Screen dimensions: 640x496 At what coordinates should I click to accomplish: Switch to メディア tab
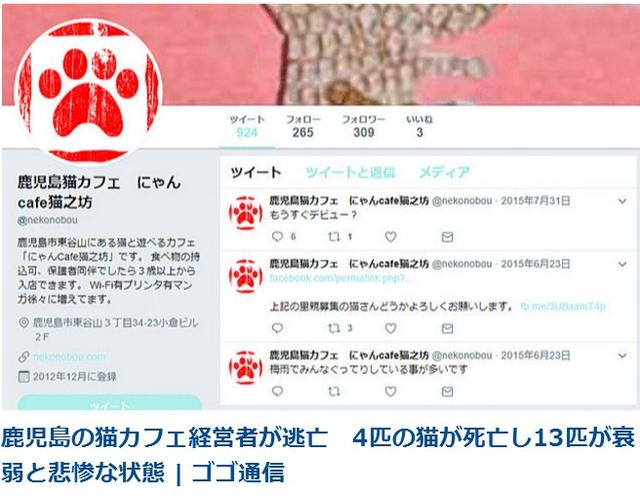(444, 172)
